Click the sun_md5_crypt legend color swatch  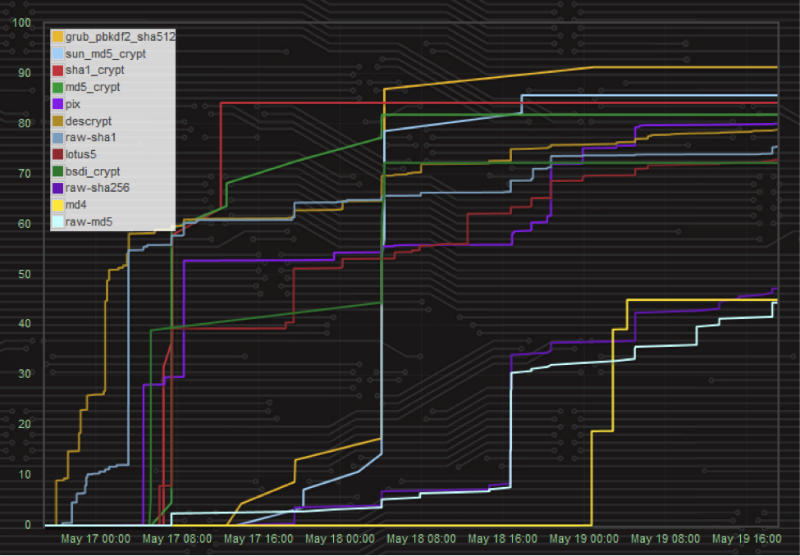pyautogui.click(x=58, y=54)
